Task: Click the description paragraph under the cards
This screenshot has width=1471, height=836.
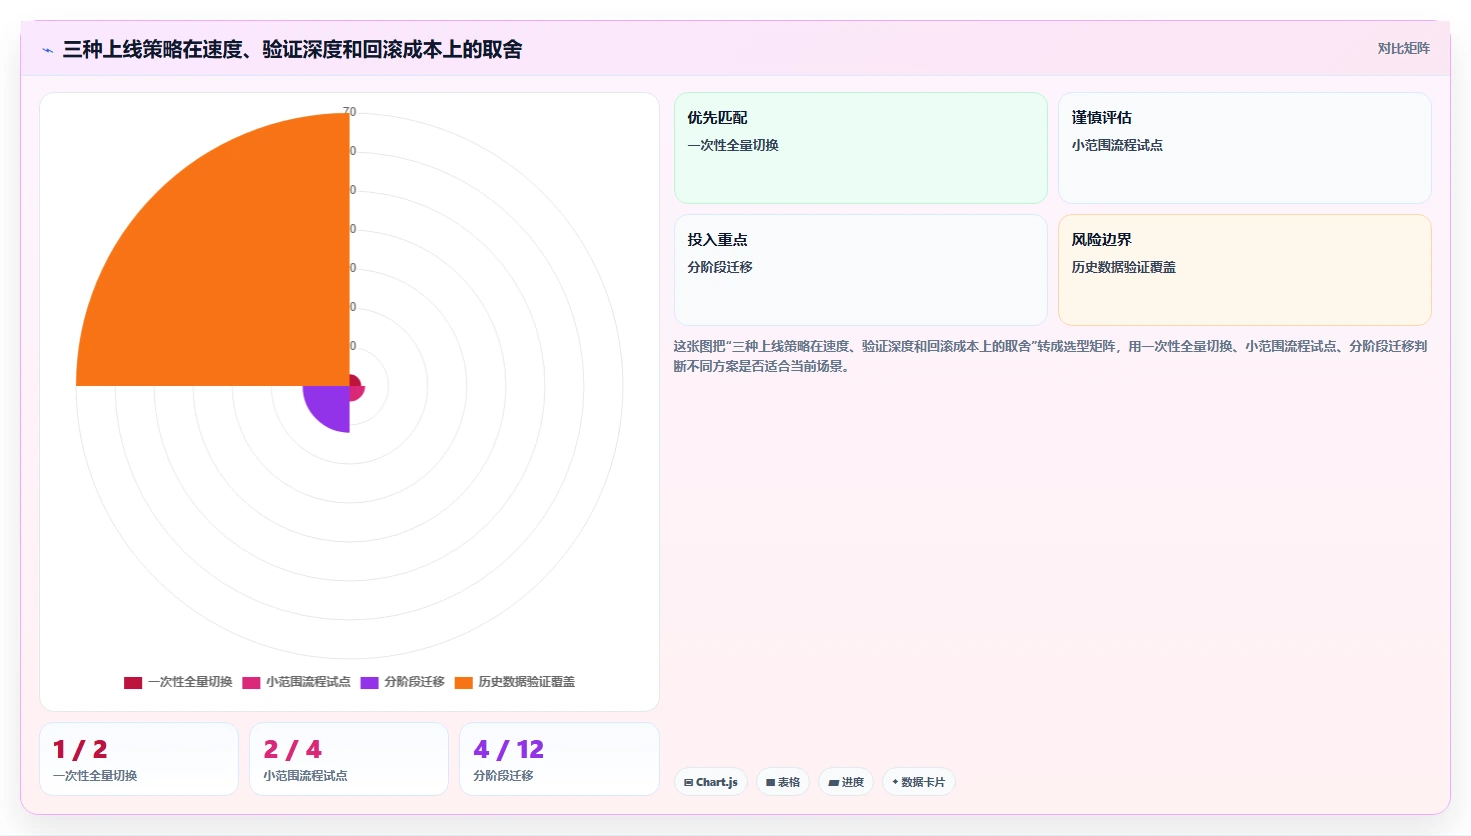Action: click(1050, 356)
